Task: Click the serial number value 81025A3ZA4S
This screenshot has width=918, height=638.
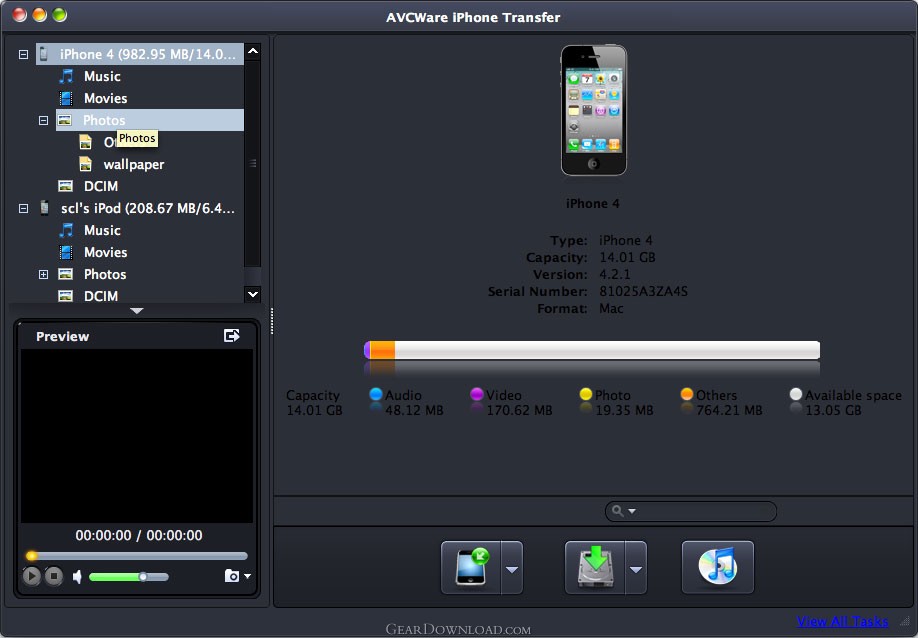Action: pos(643,291)
